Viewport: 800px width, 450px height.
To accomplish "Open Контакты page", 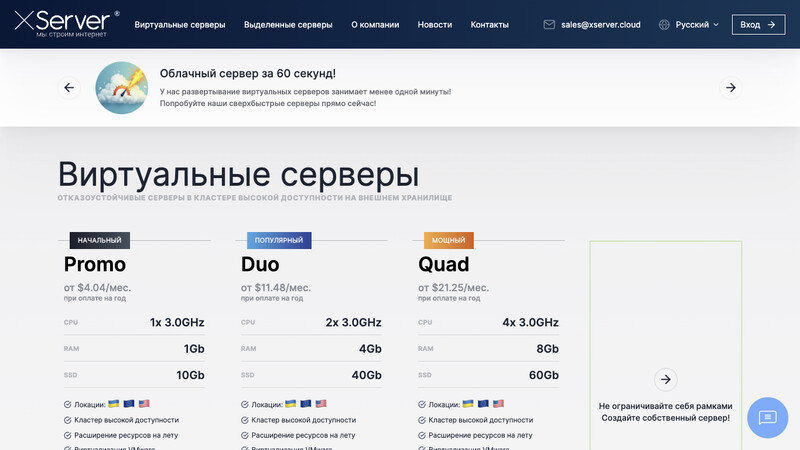I will [489, 24].
